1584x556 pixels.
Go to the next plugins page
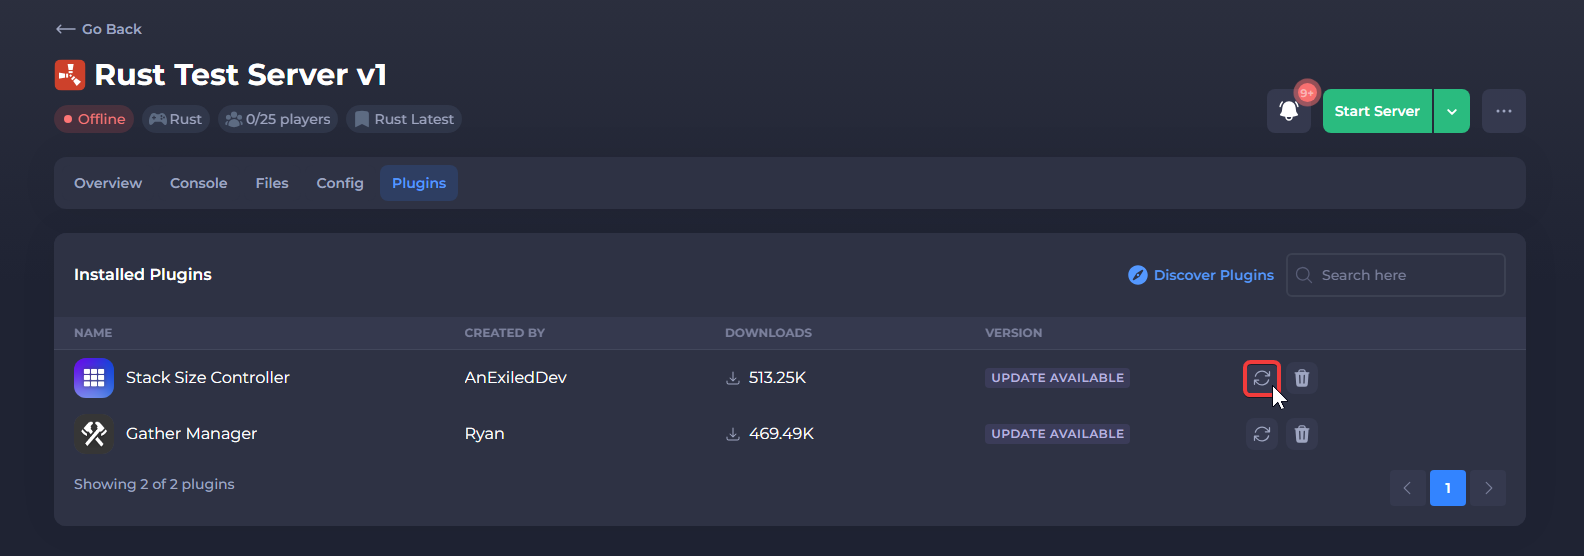[x=1488, y=488]
